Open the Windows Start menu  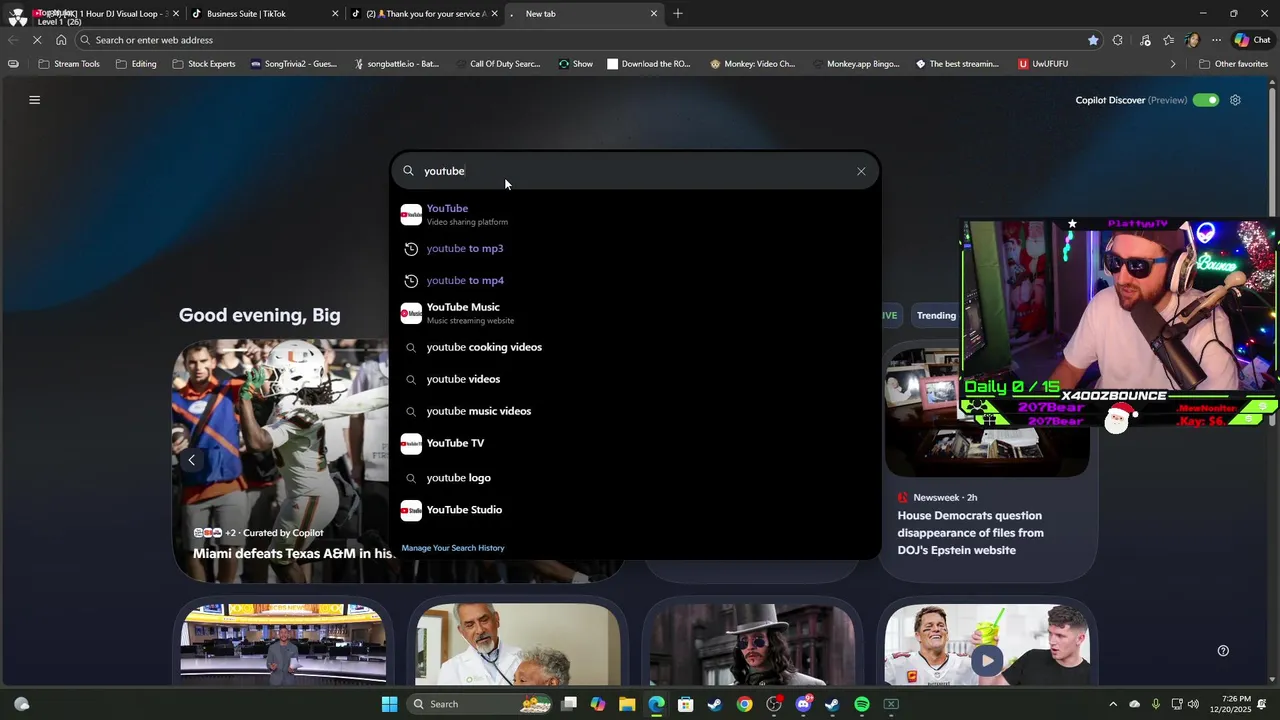(389, 704)
